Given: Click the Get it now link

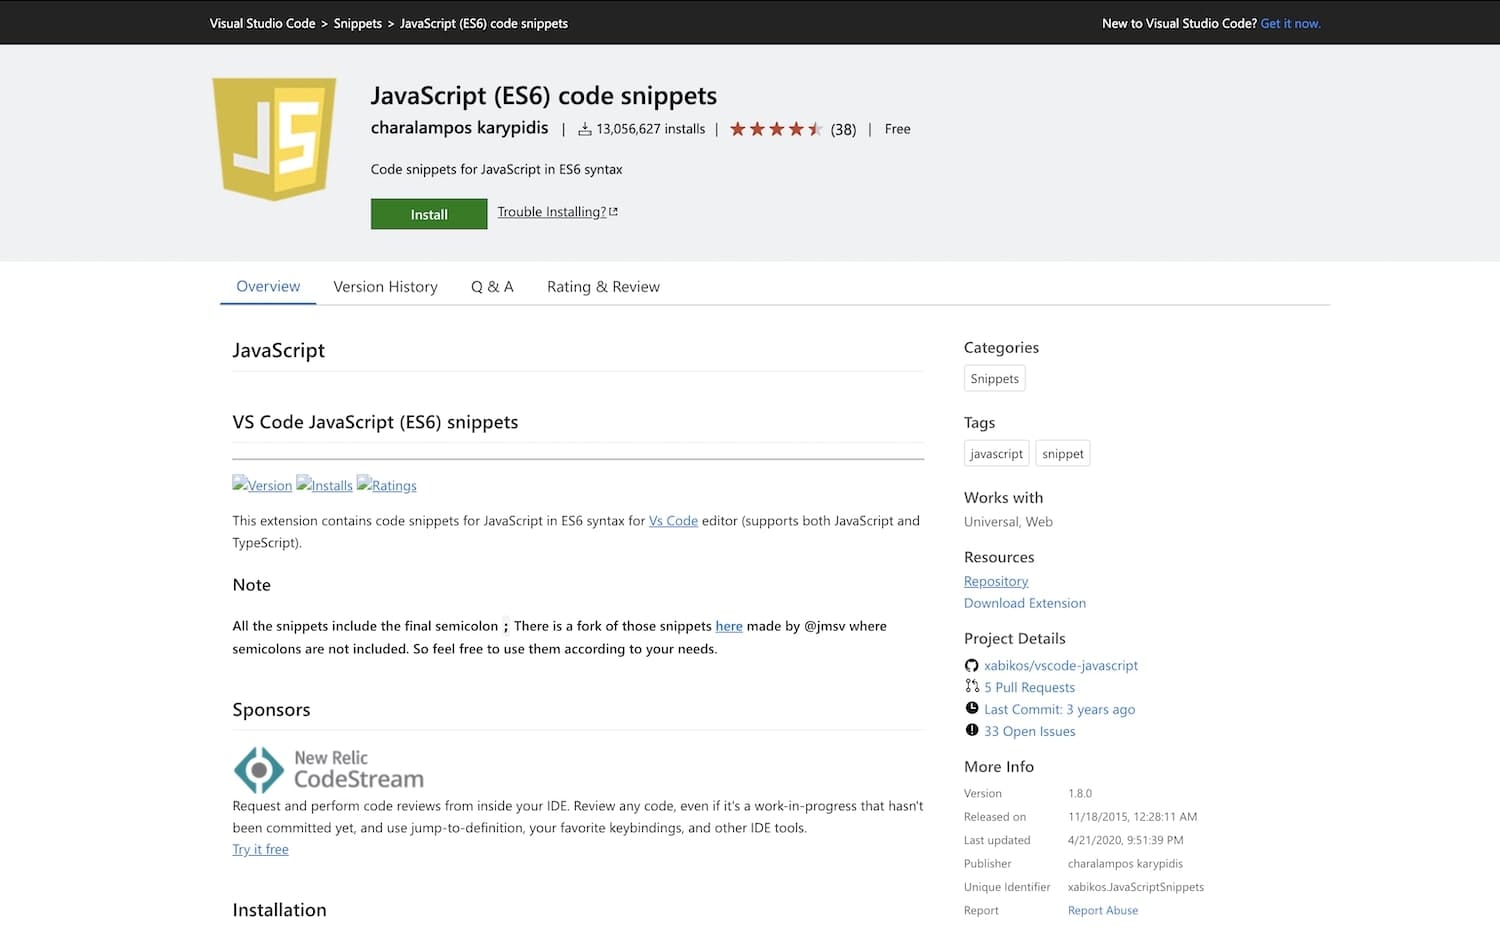Looking at the screenshot, I should tap(1290, 23).
